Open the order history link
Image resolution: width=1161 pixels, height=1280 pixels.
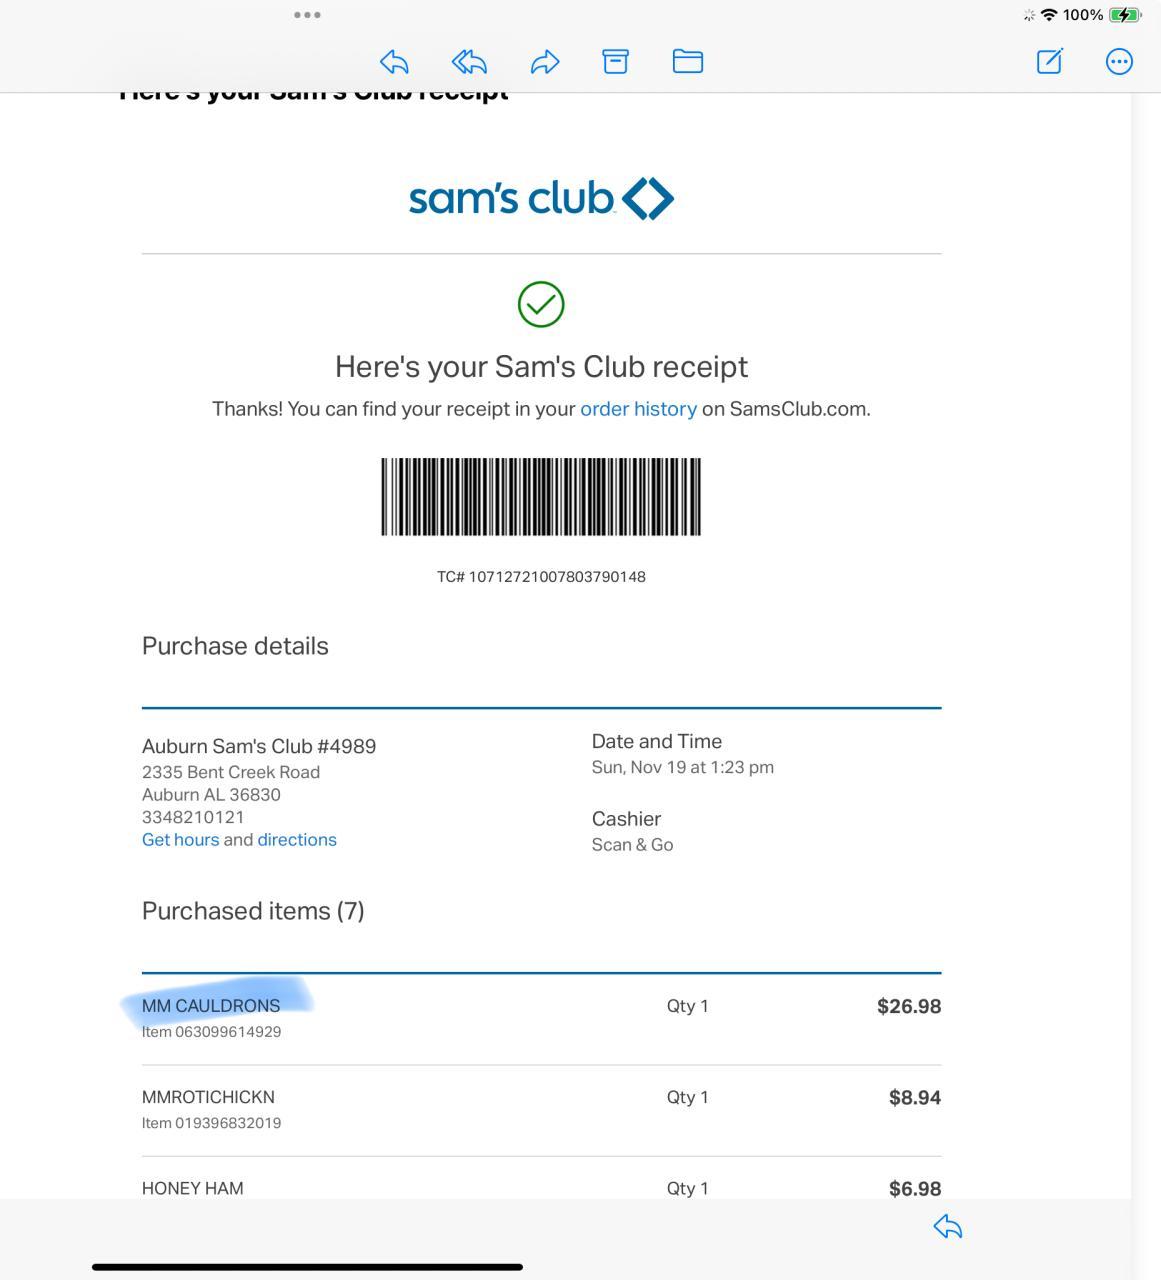[638, 409]
